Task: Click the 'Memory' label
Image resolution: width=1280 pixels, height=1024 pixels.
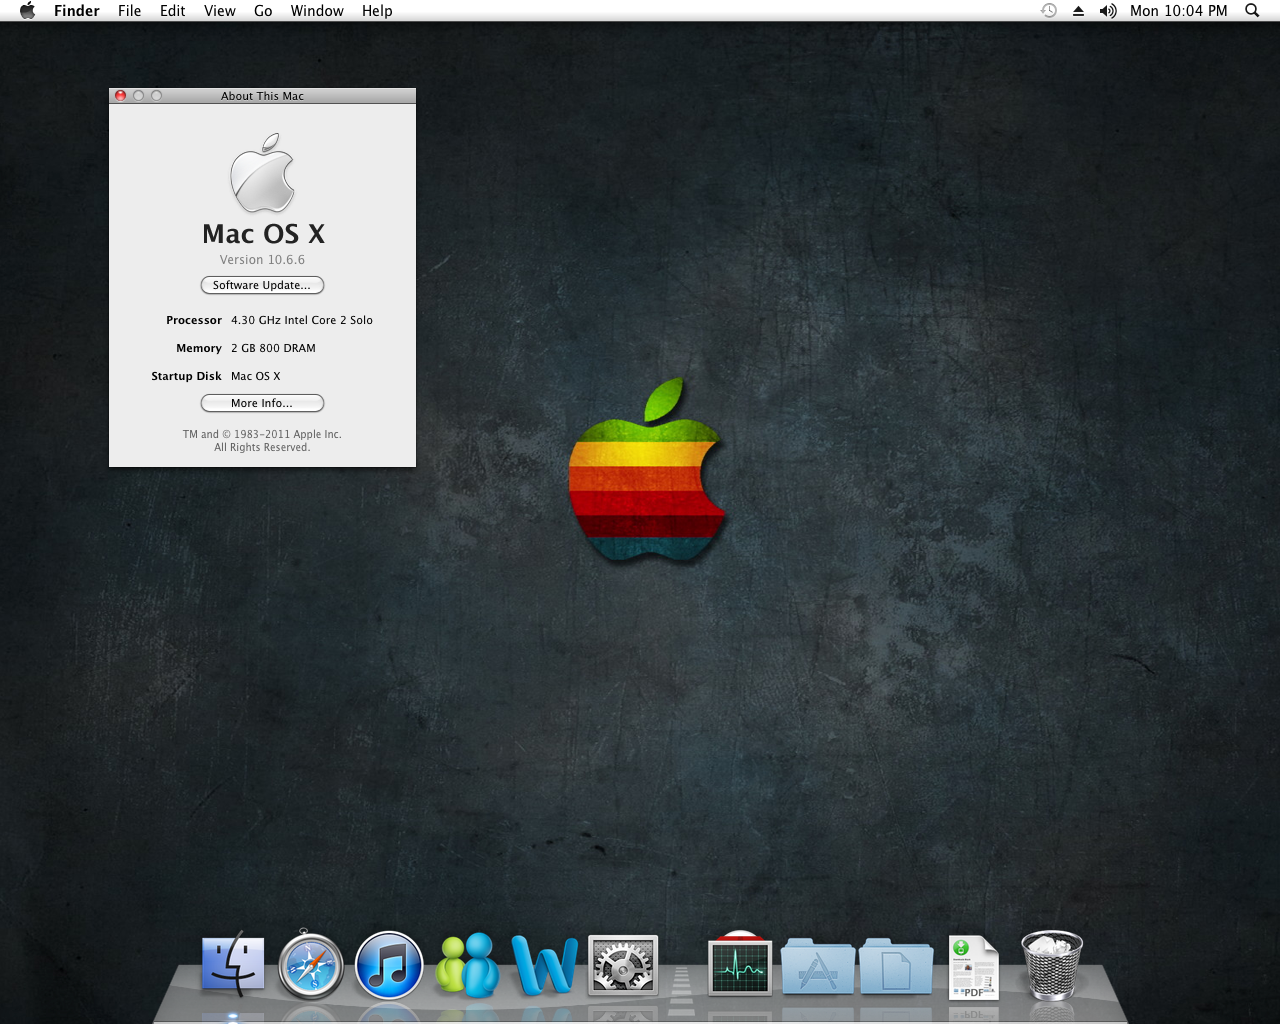Action: [199, 348]
